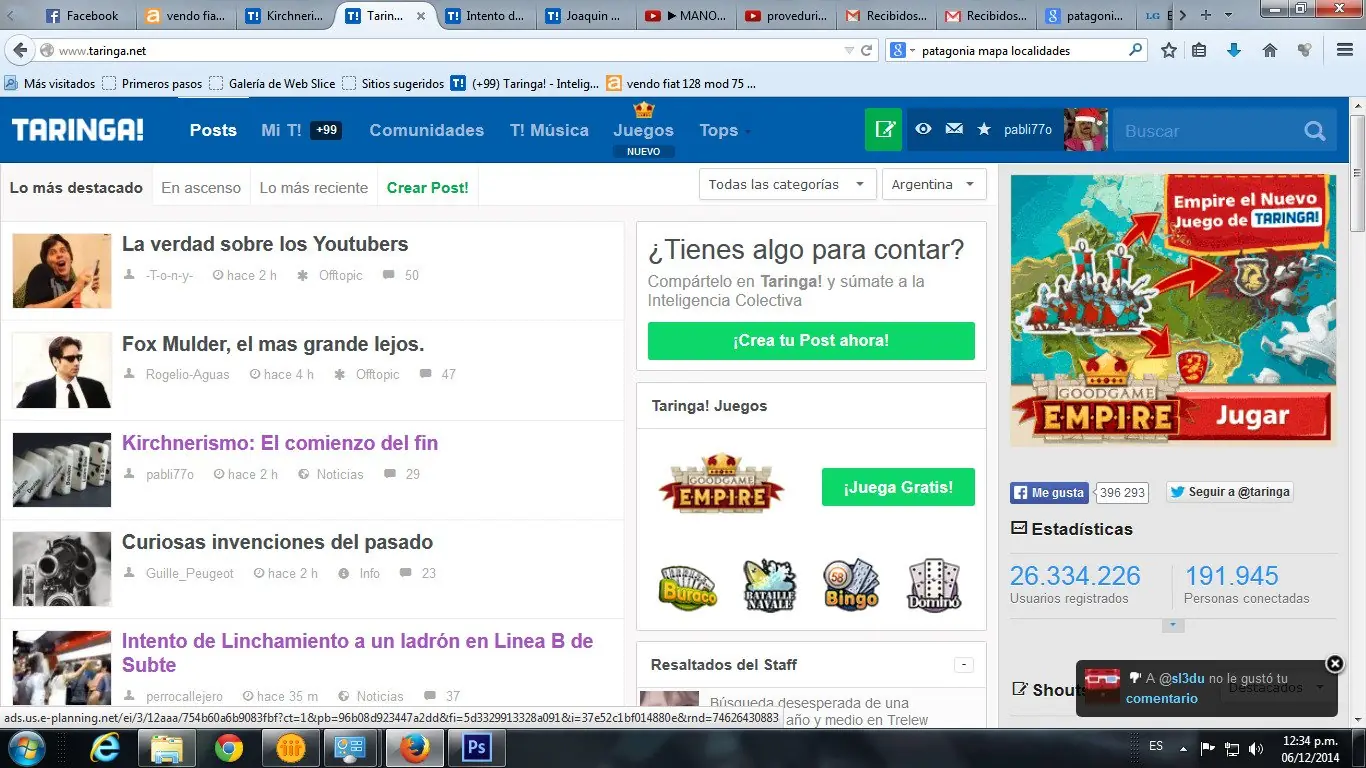Reload the page using refresh icon

(x=867, y=50)
